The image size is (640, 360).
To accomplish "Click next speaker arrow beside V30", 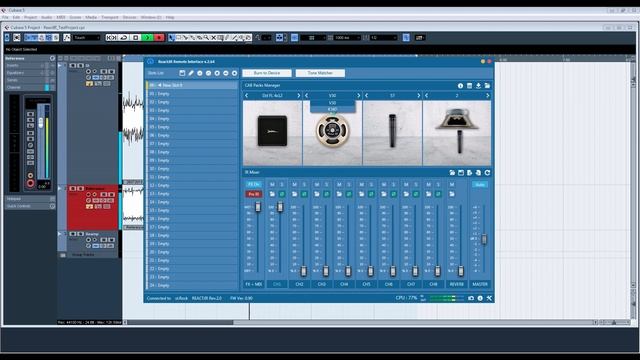I will 359,96.
